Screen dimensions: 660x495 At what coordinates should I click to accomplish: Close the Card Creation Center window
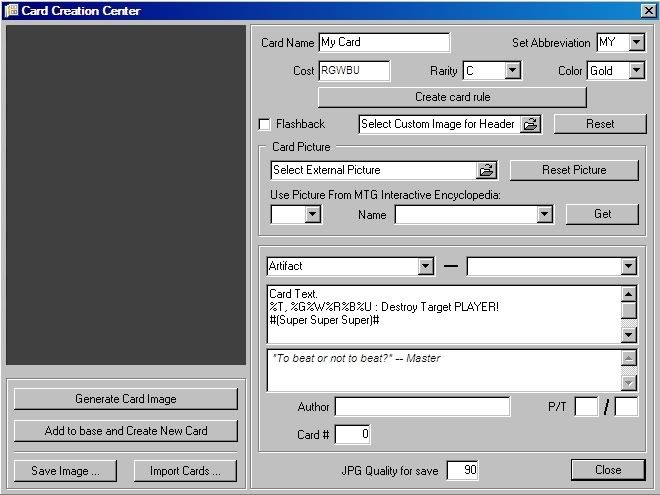[x=648, y=11]
